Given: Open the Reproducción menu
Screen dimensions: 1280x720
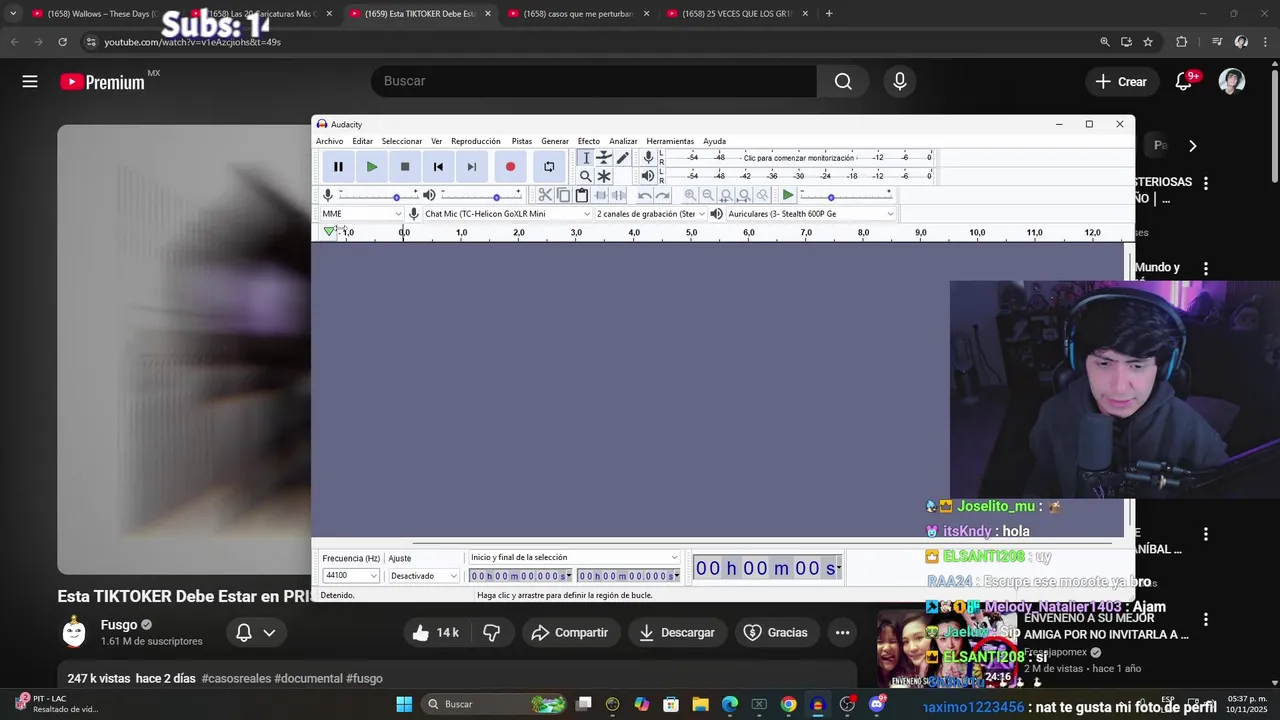Looking at the screenshot, I should [476, 141].
